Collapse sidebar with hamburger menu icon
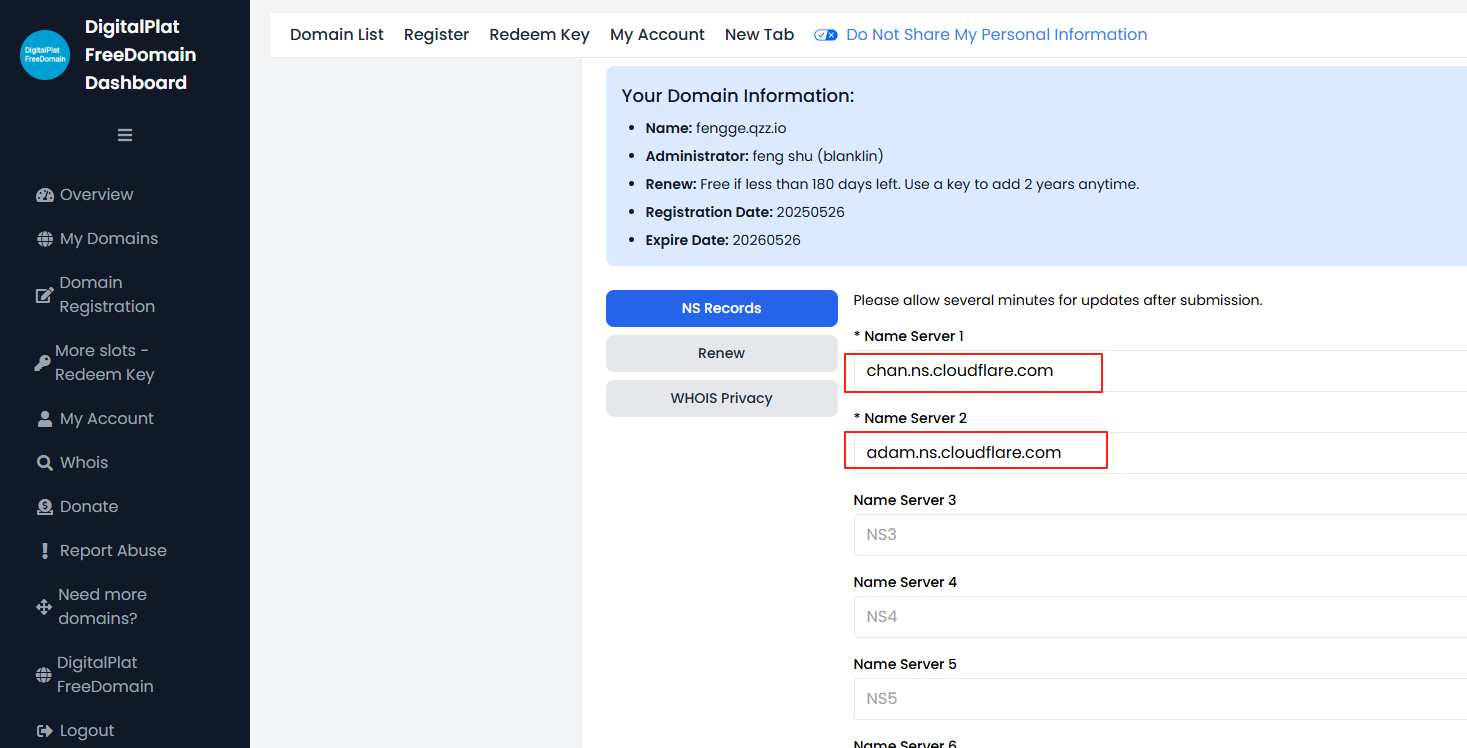 (x=125, y=135)
